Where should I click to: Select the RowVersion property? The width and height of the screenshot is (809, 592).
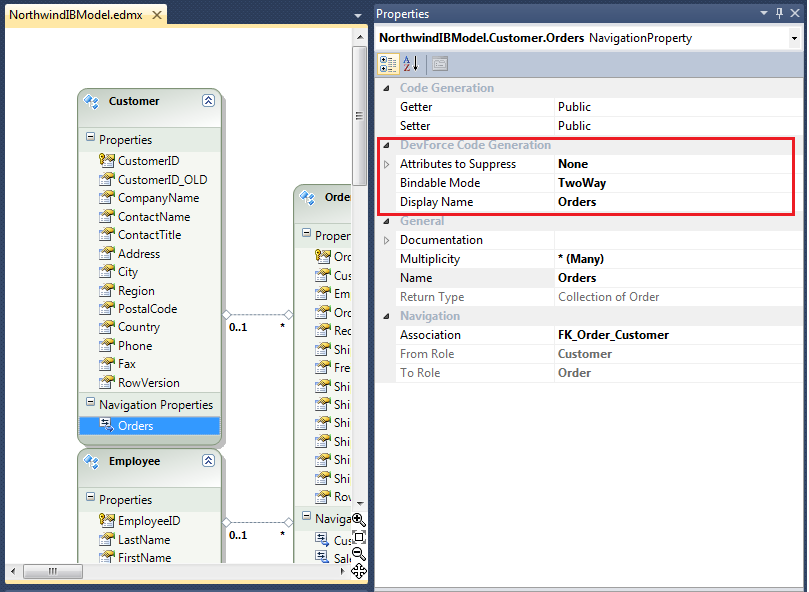click(x=149, y=383)
